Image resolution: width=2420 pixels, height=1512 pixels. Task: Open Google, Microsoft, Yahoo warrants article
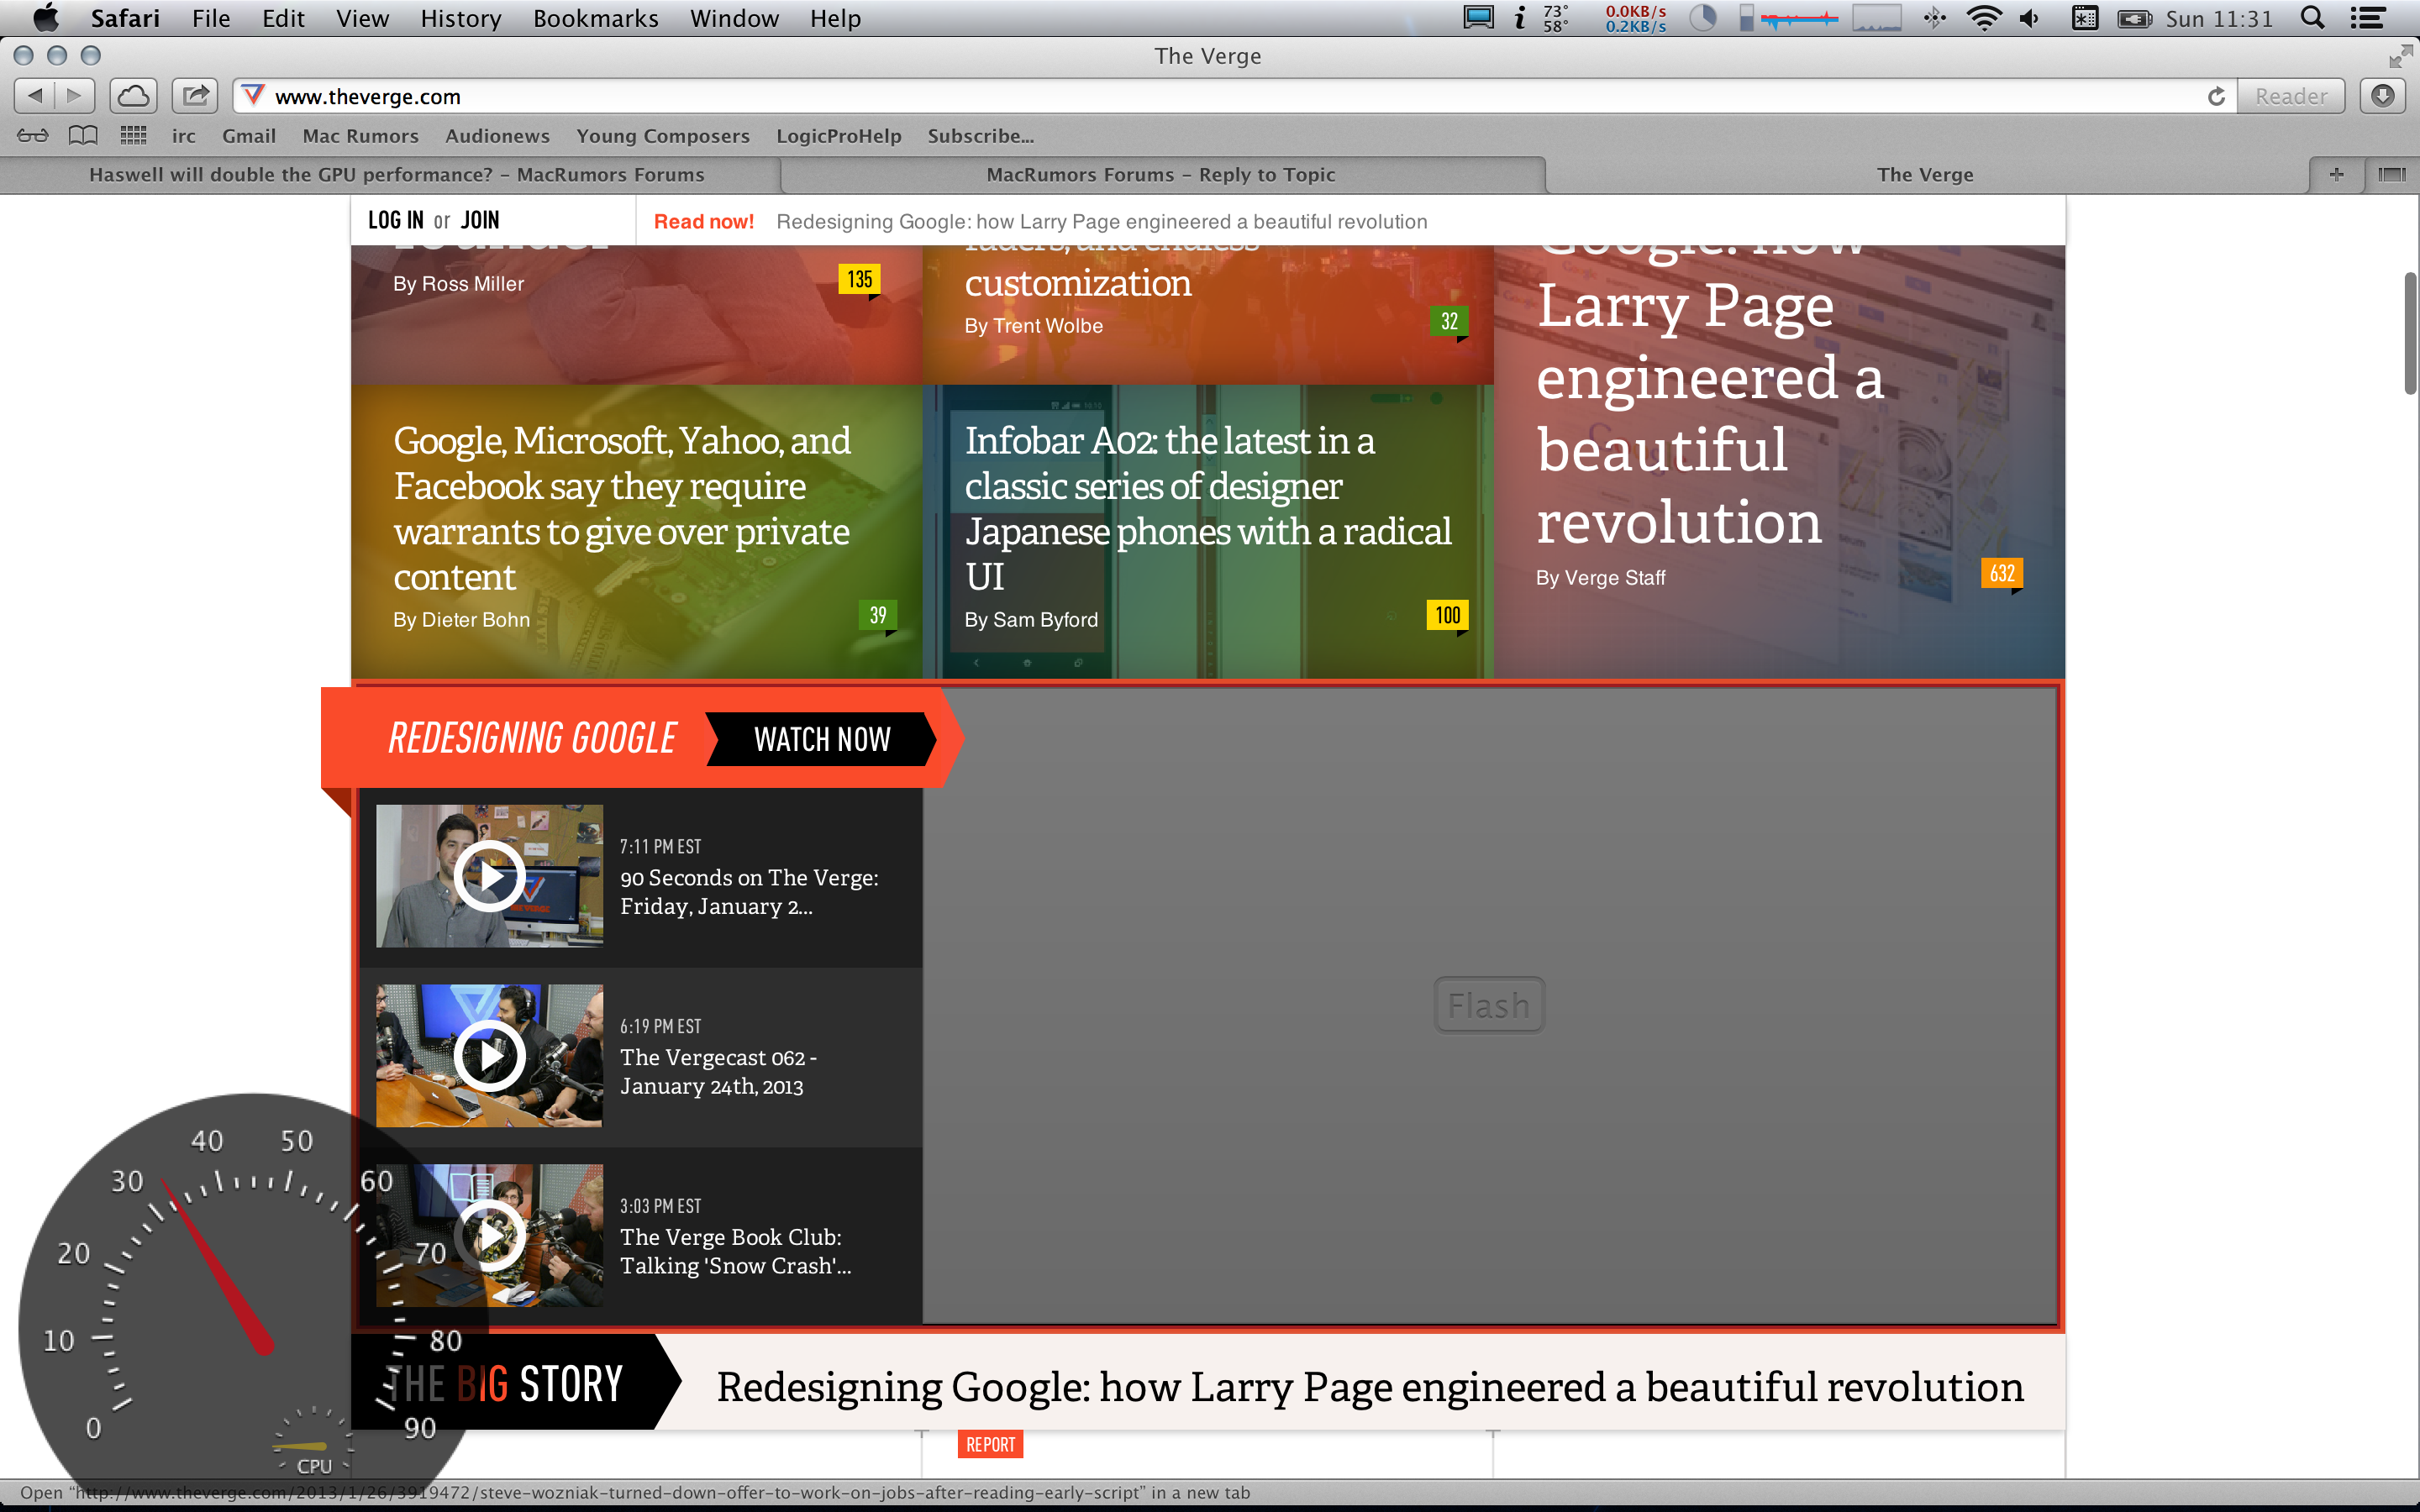tap(621, 508)
